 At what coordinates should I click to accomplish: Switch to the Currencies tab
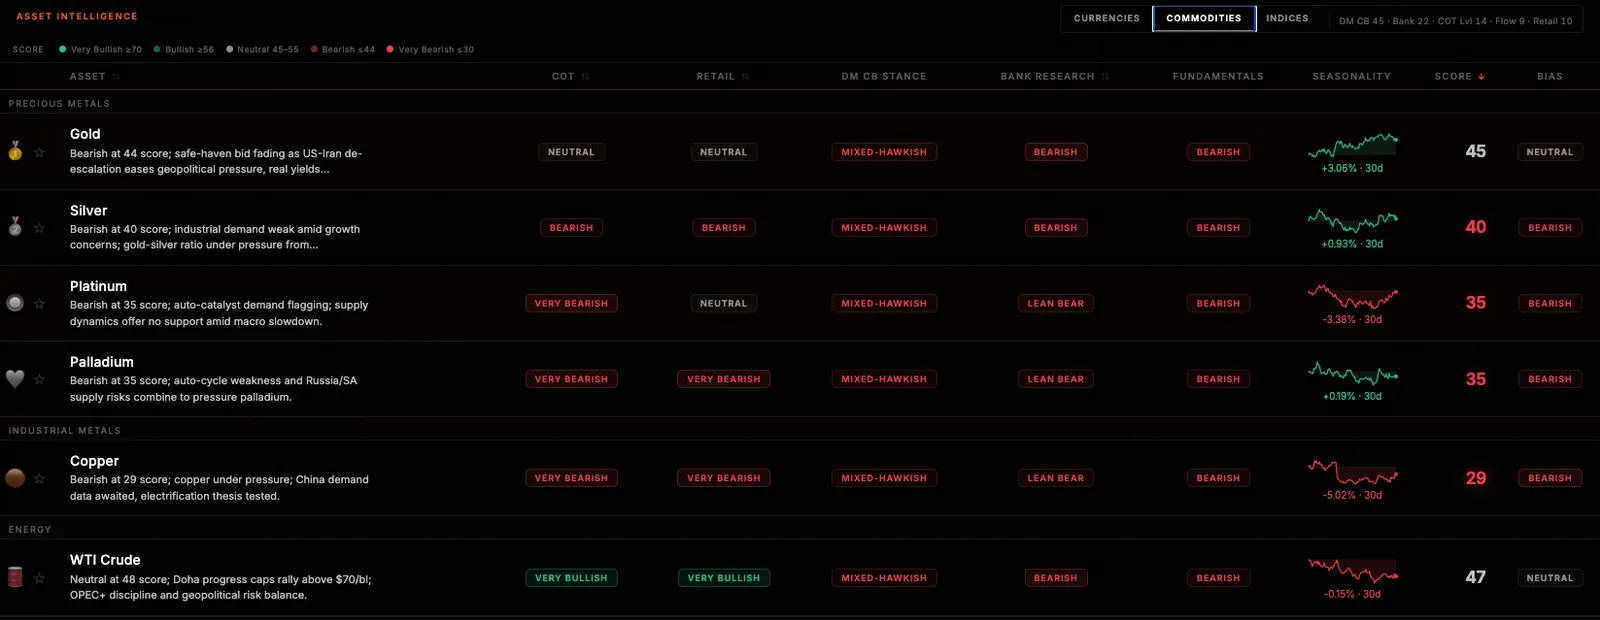point(1106,18)
